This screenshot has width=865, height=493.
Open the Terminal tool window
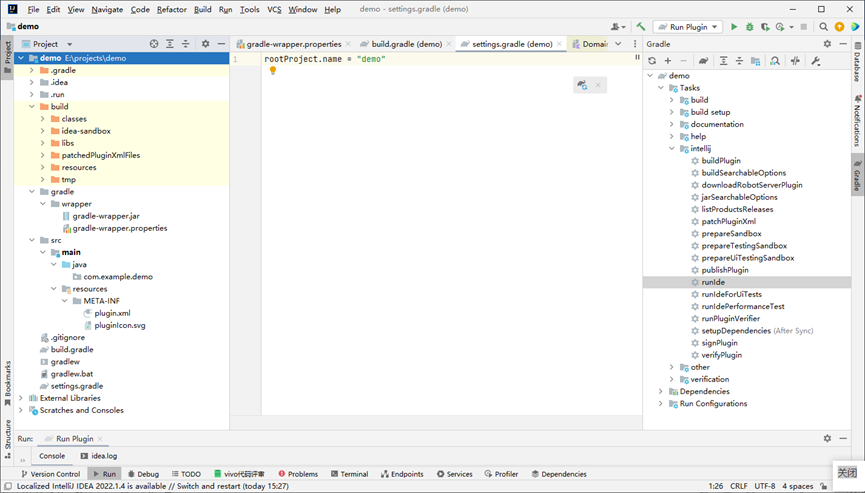(349, 474)
